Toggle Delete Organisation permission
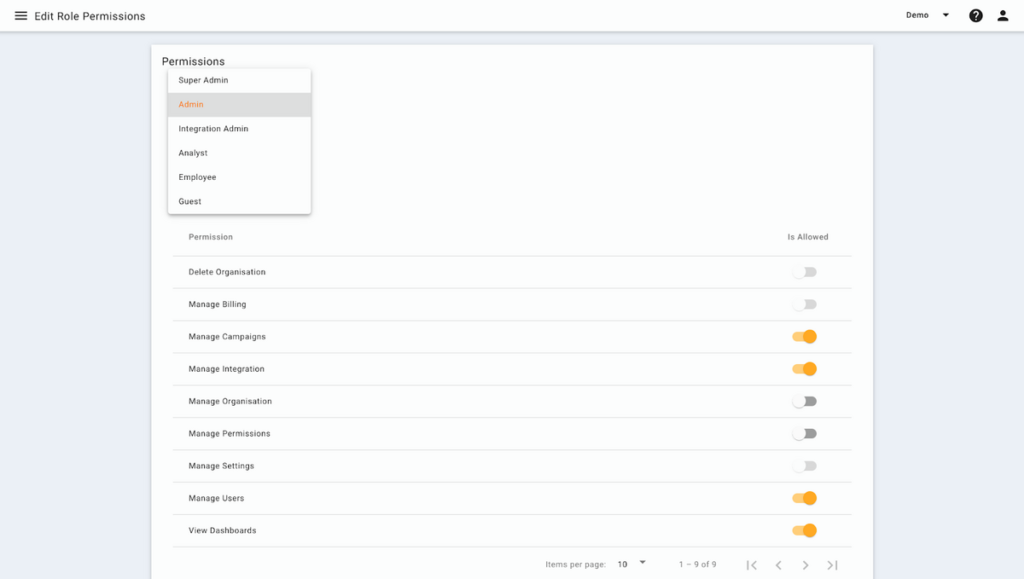 tap(805, 272)
